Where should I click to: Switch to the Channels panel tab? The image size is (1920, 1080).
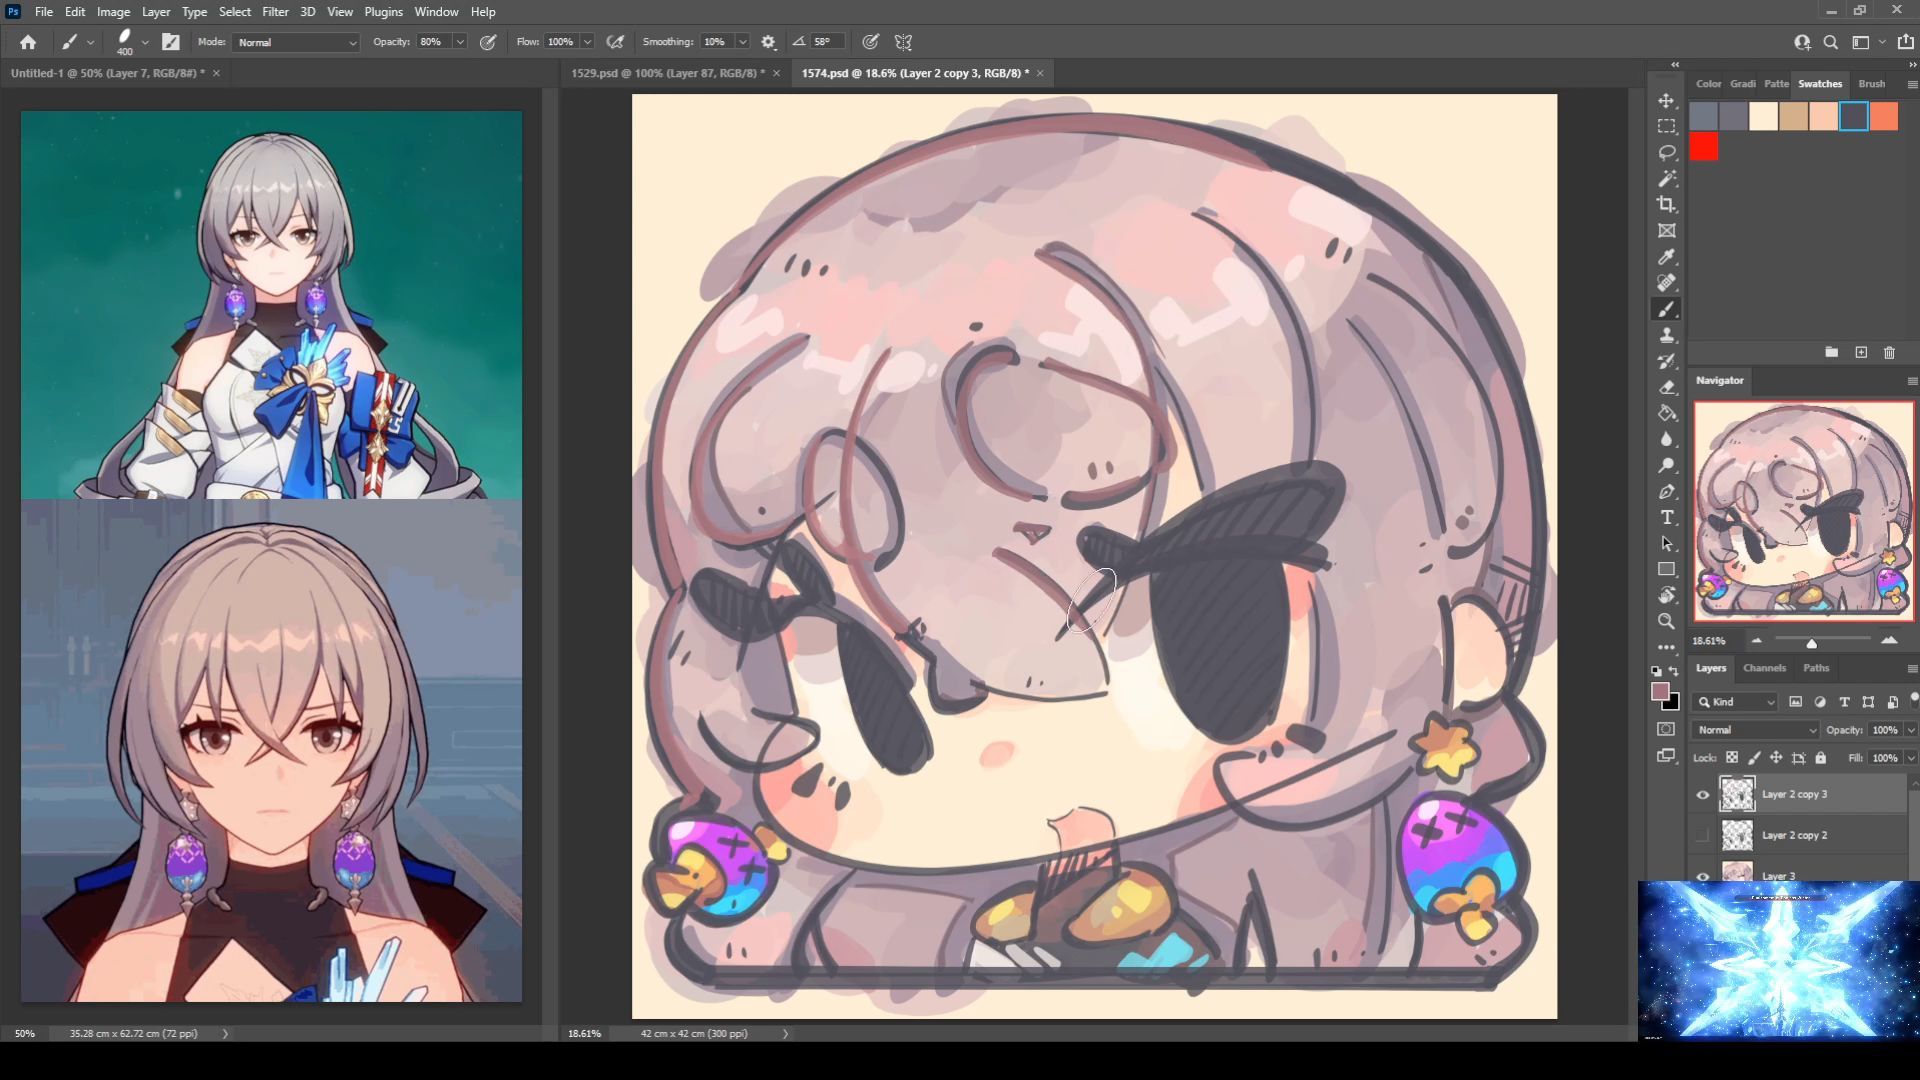pos(1763,668)
